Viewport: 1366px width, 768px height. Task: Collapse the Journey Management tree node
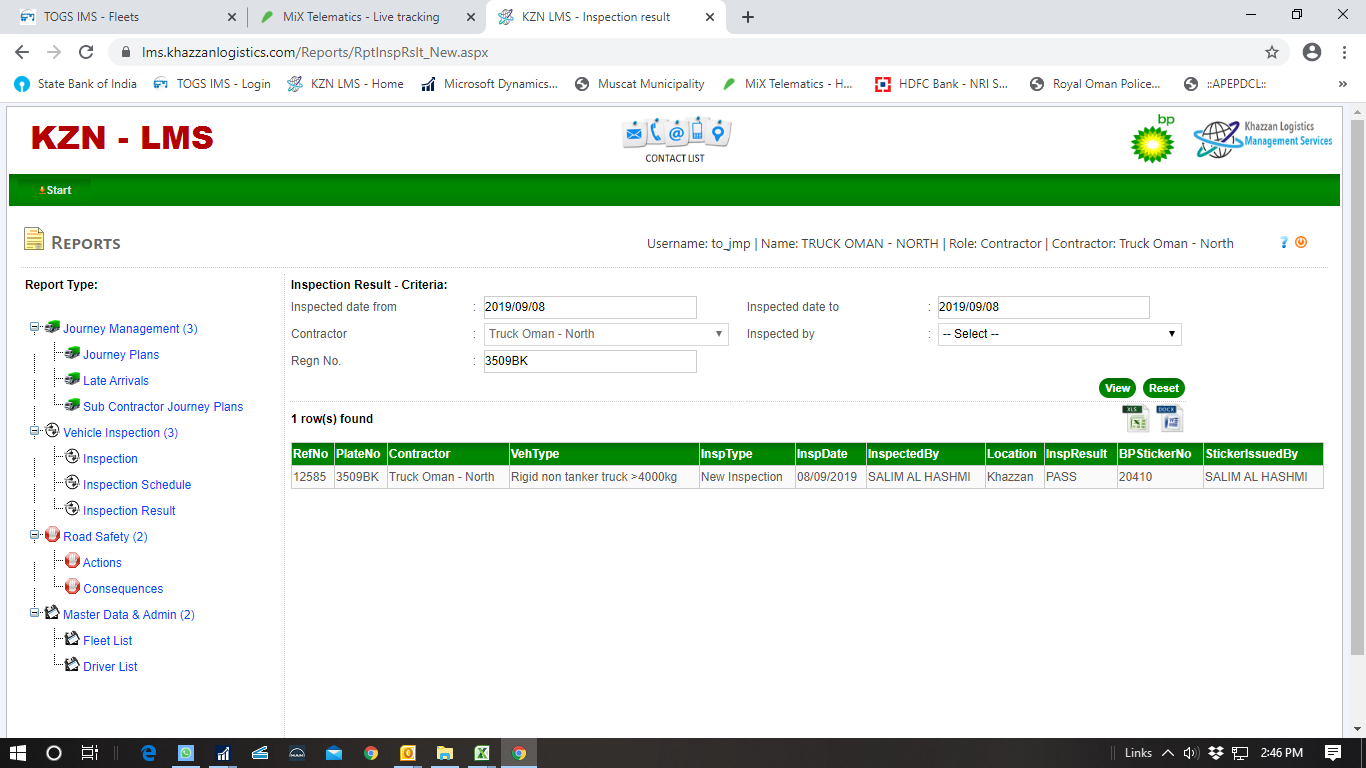point(35,328)
